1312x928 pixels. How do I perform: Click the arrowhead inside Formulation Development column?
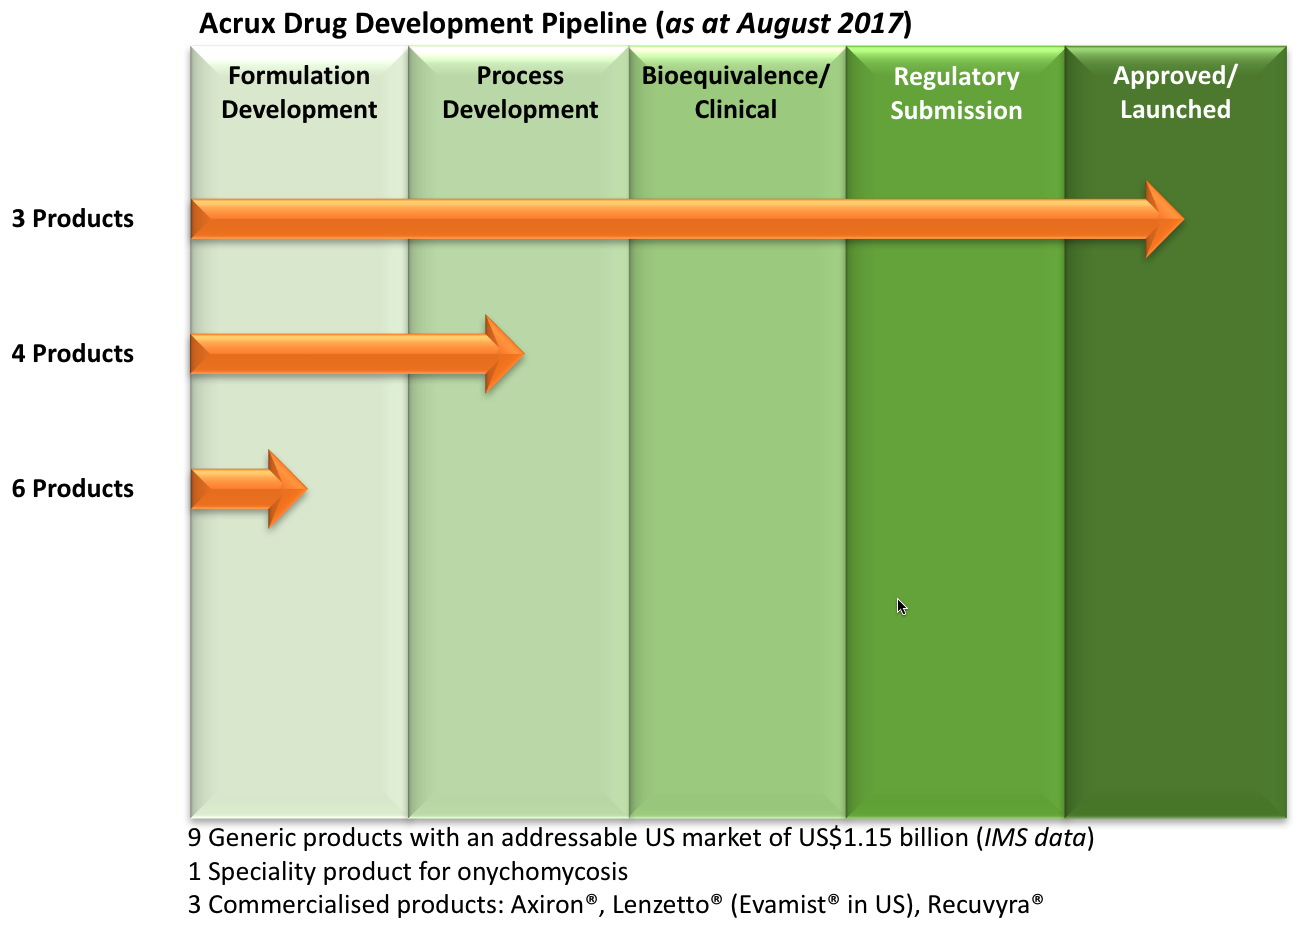click(x=285, y=488)
